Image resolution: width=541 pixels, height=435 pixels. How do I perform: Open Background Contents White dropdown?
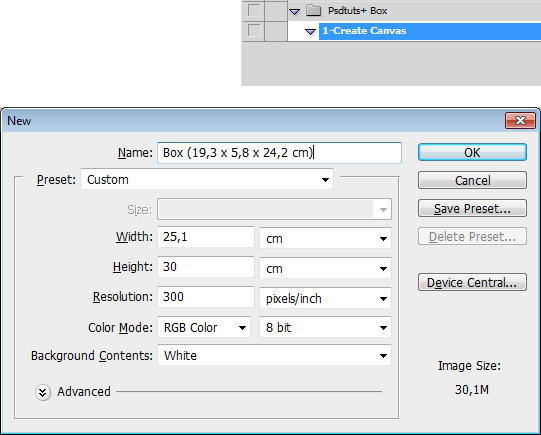(x=274, y=355)
